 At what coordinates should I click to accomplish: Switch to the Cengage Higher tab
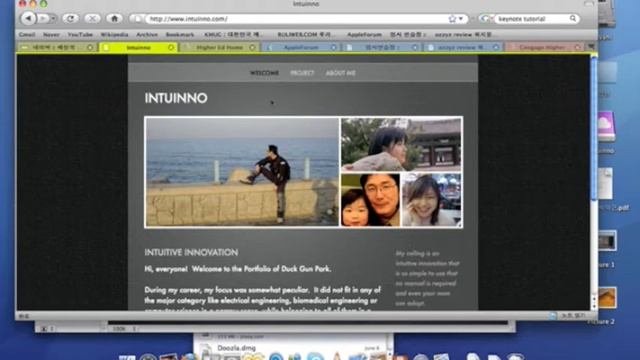point(542,48)
